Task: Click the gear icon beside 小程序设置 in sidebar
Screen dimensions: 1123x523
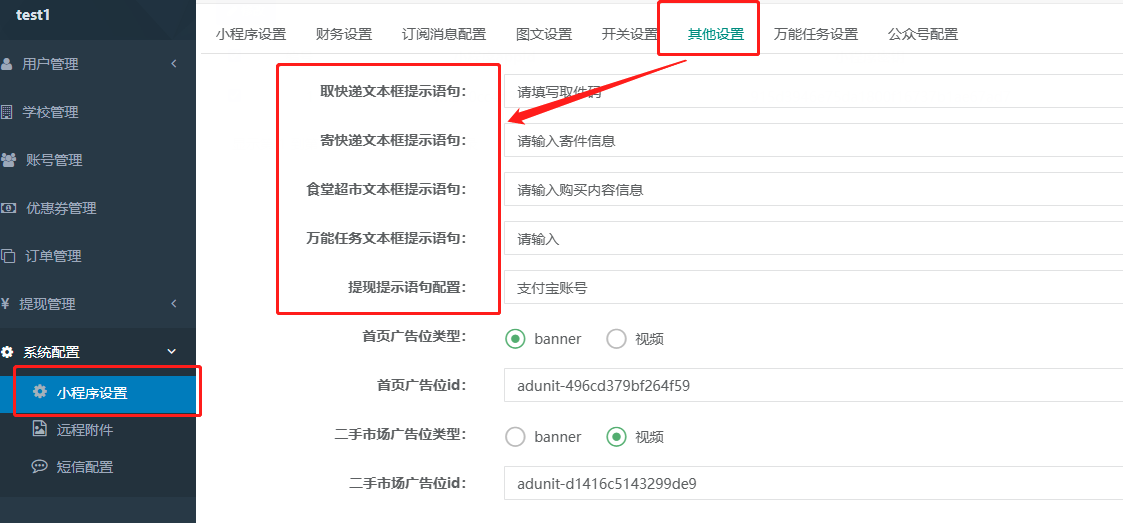Action: pyautogui.click(x=40, y=392)
